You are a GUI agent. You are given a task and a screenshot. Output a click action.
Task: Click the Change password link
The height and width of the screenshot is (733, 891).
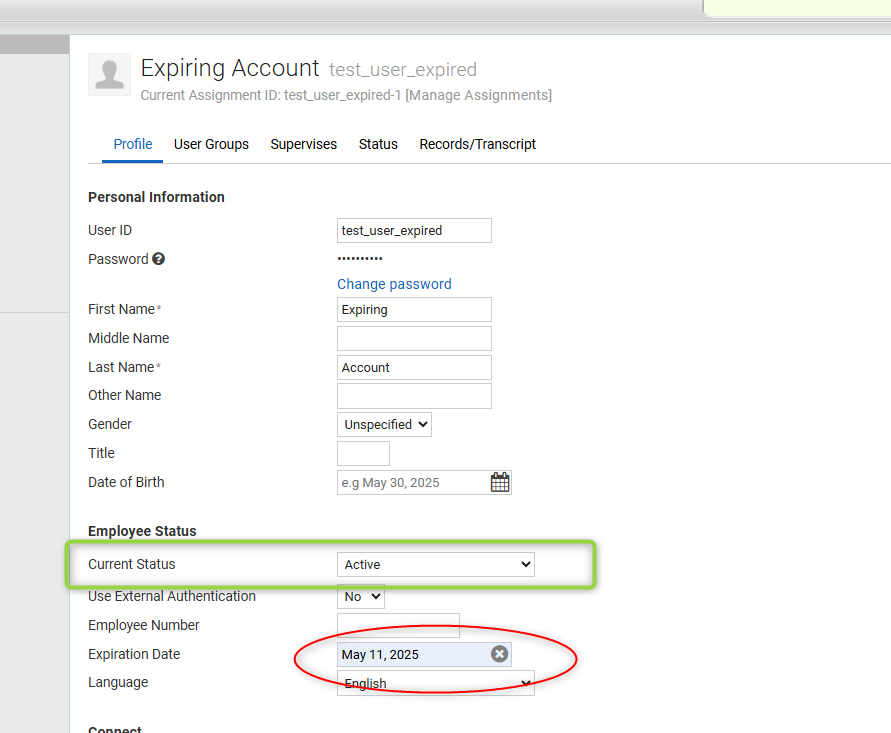(x=394, y=284)
